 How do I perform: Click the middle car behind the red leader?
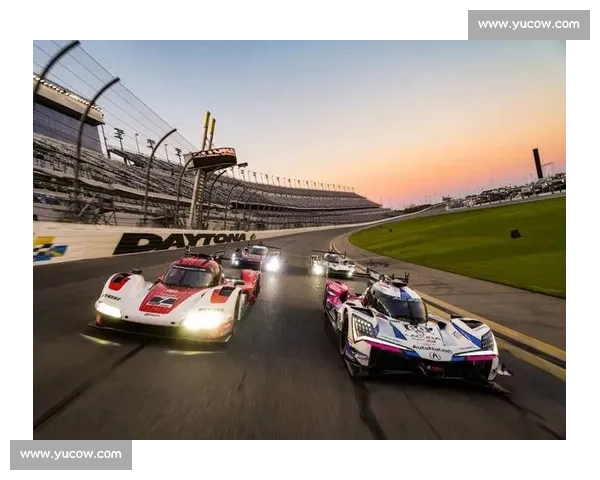256,257
